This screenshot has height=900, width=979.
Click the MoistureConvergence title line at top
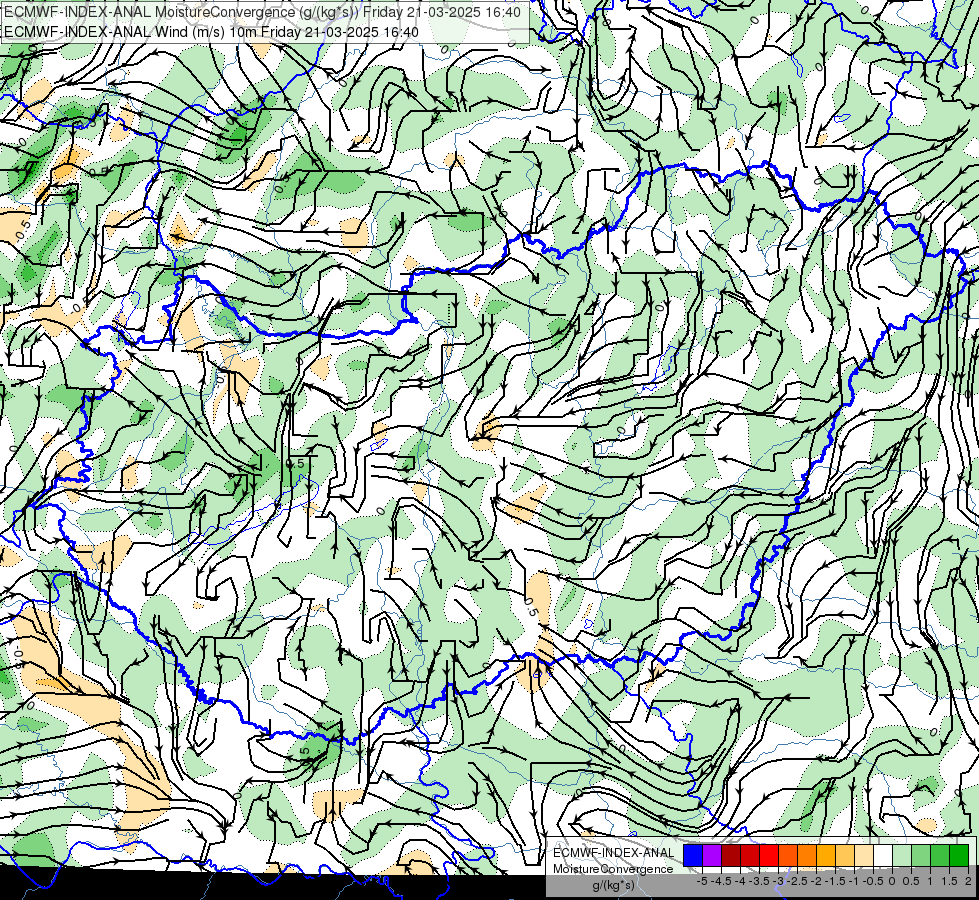[x=262, y=12]
